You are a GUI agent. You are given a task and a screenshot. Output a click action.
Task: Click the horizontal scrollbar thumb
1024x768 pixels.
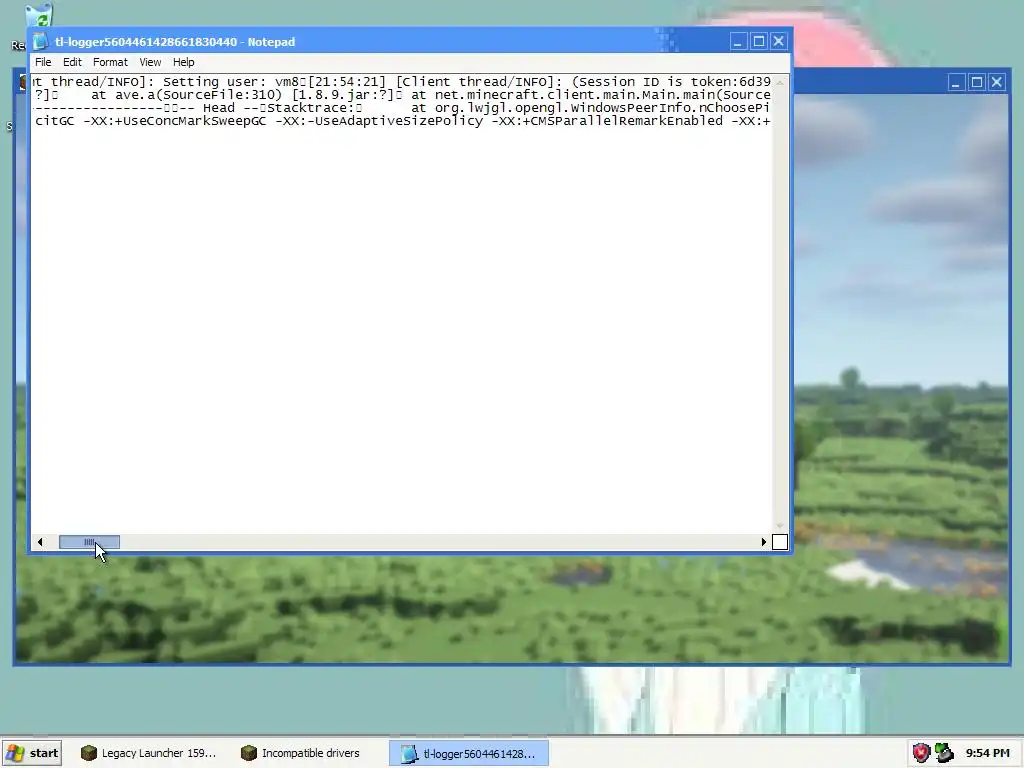click(89, 542)
